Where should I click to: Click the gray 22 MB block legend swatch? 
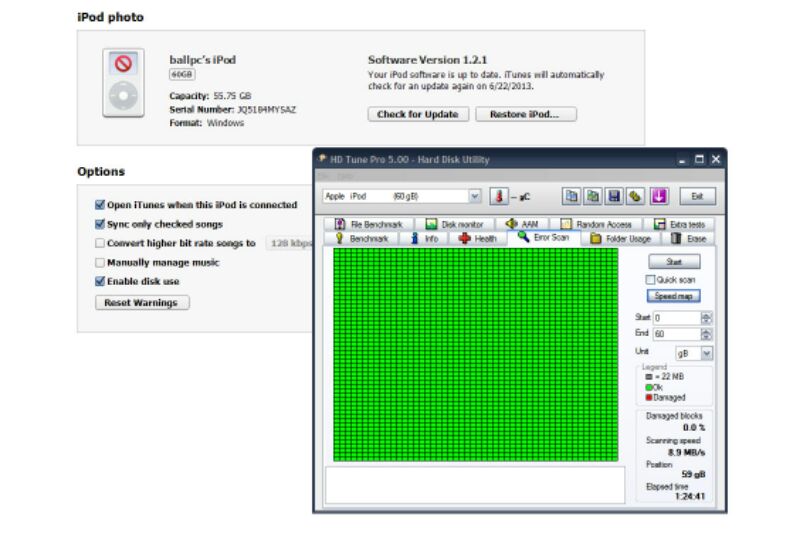click(649, 377)
